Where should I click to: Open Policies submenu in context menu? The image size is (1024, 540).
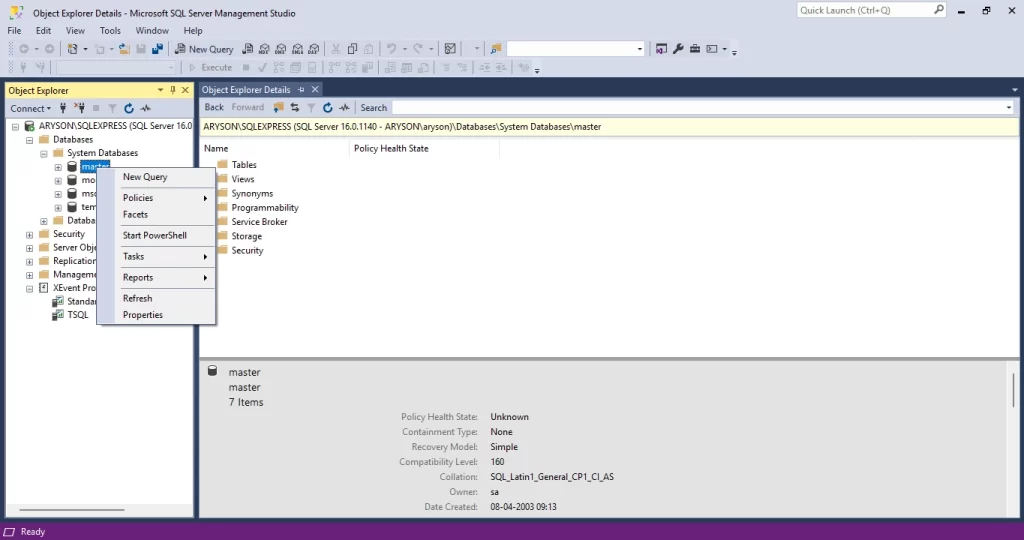(x=156, y=198)
